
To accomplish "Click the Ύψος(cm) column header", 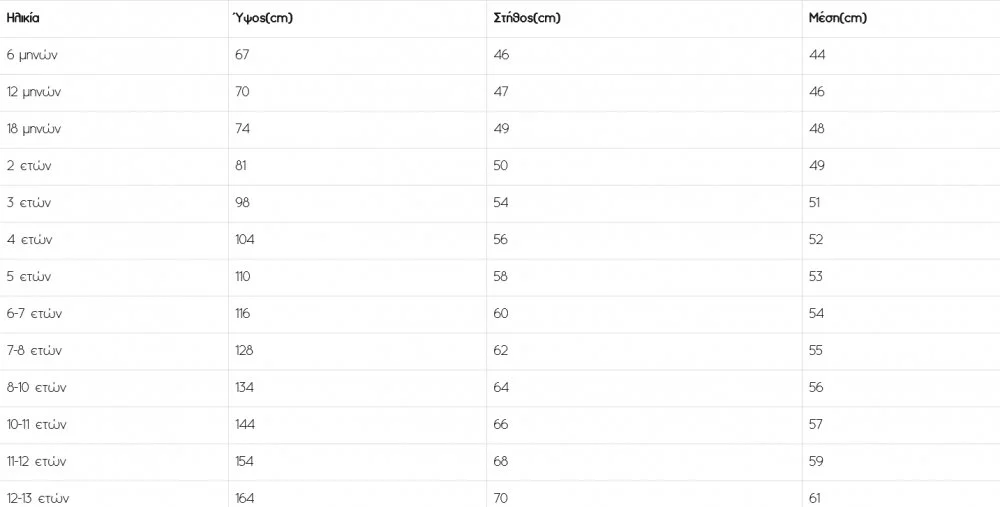I will pyautogui.click(x=262, y=18).
